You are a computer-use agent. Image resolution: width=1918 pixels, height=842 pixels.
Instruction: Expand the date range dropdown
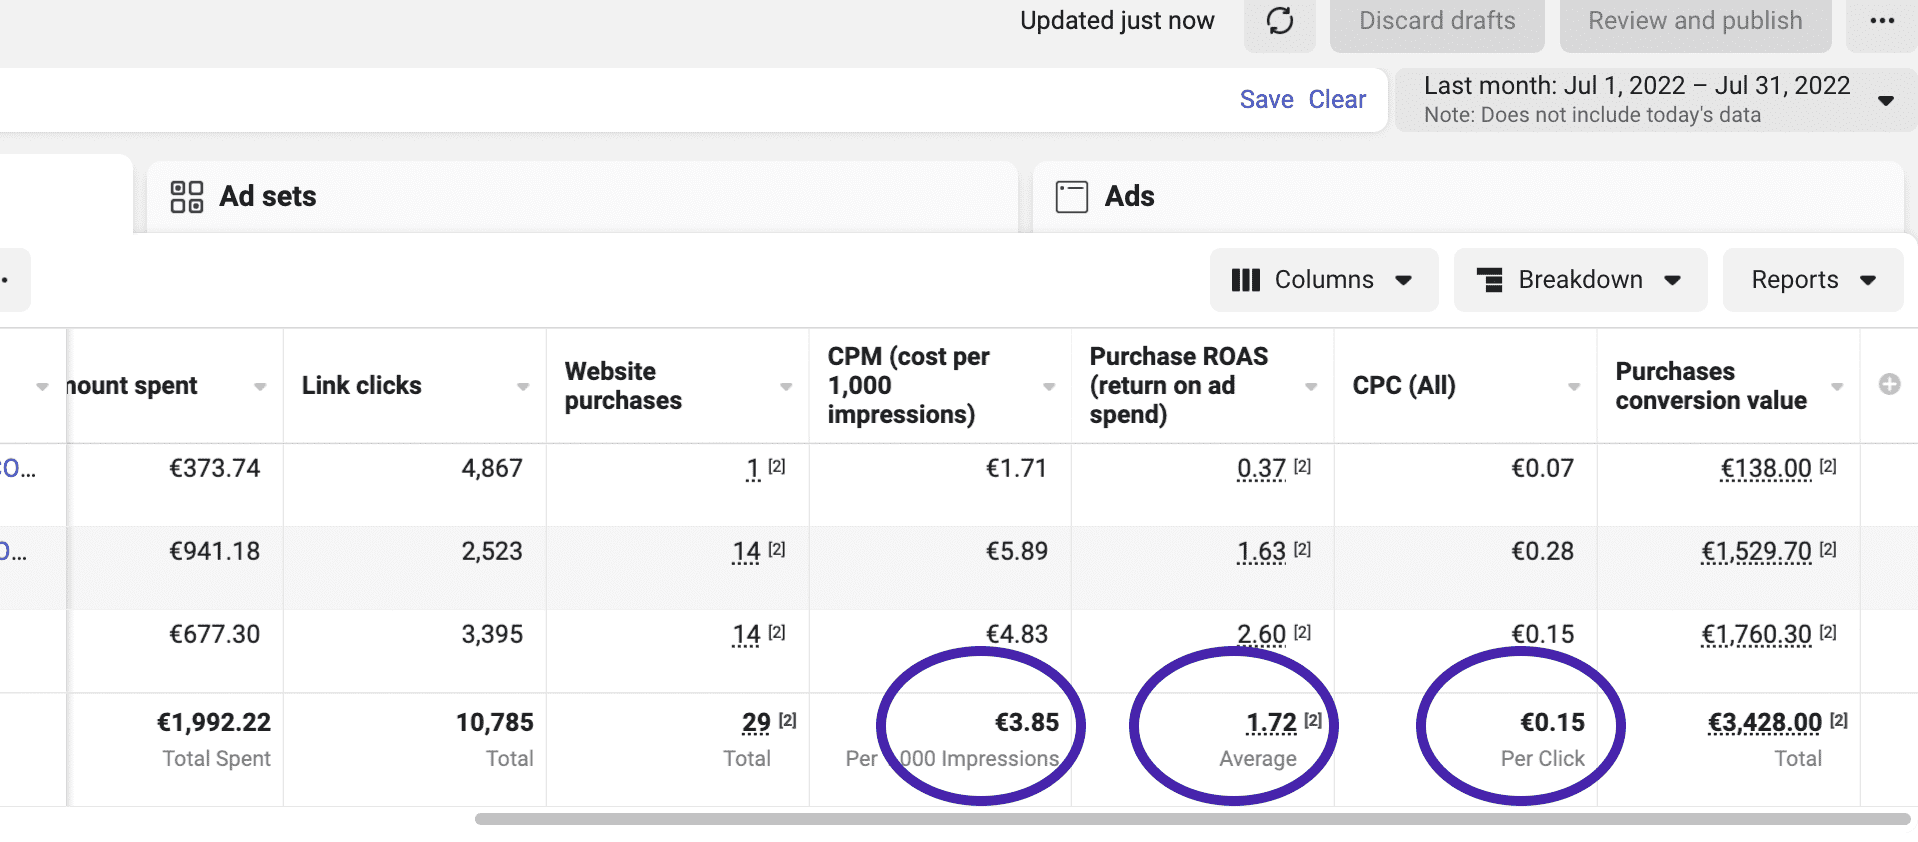1885,100
